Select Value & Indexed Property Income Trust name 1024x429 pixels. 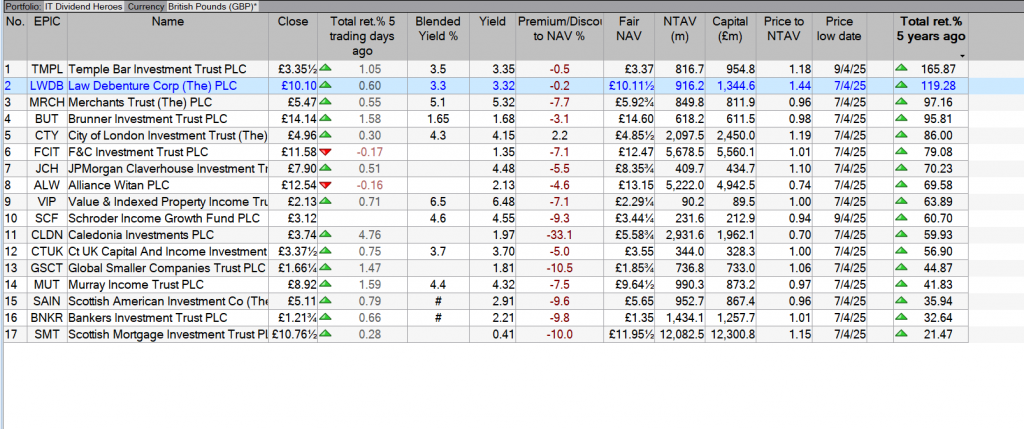click(168, 202)
